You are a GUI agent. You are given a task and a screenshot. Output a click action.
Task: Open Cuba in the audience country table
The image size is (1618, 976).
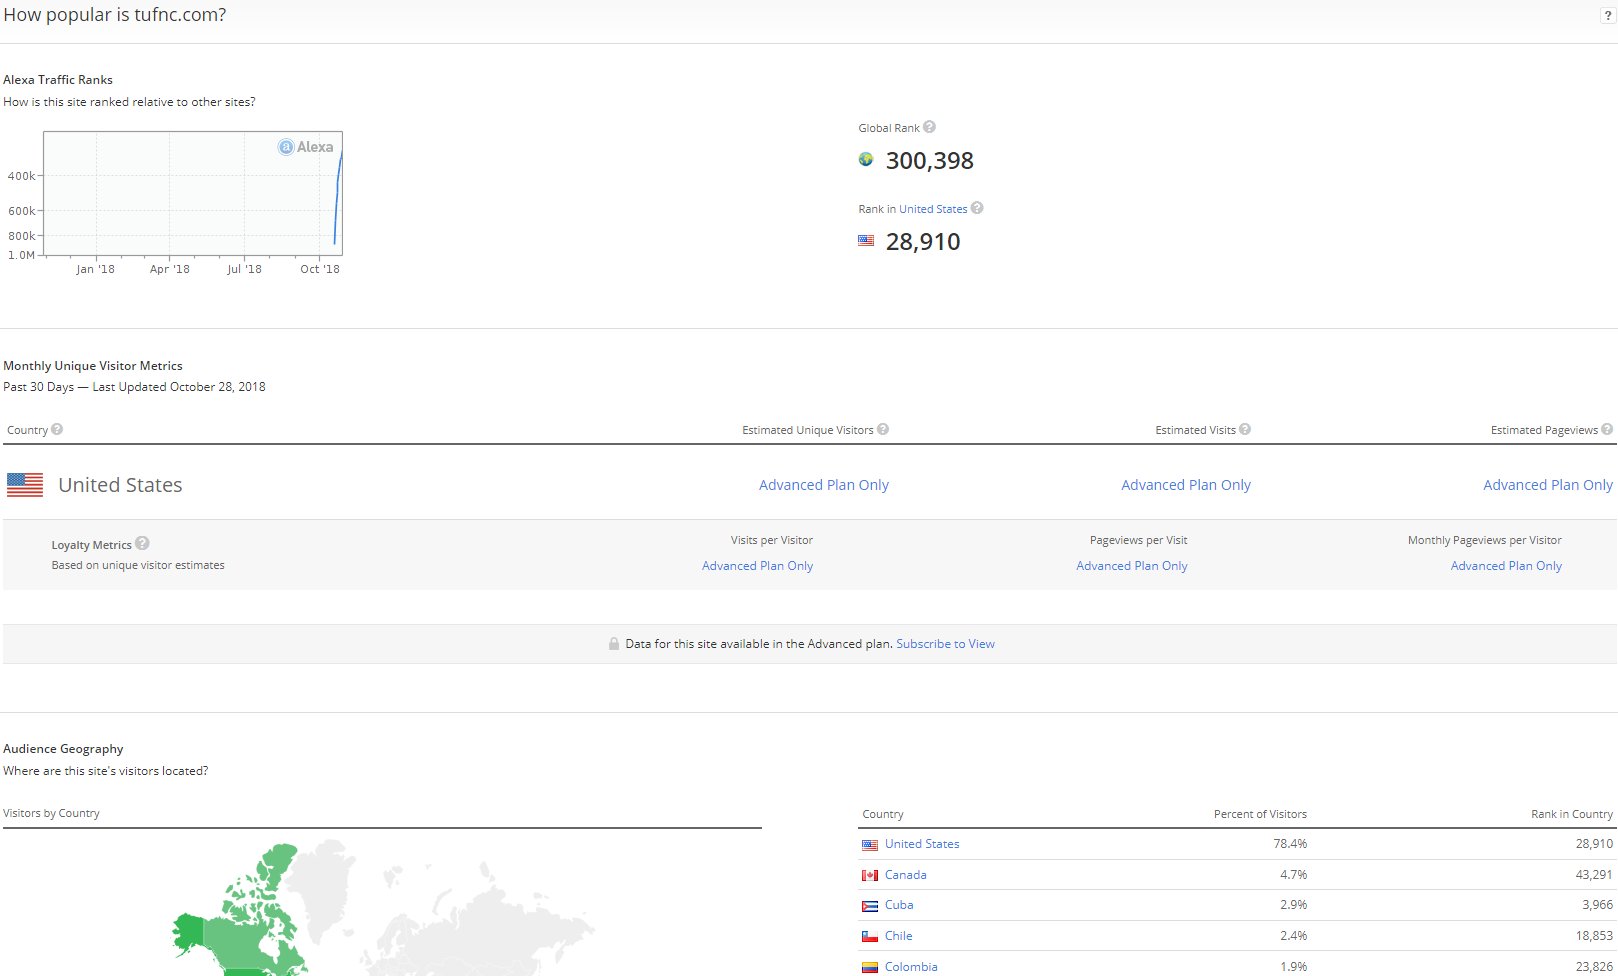tap(898, 905)
